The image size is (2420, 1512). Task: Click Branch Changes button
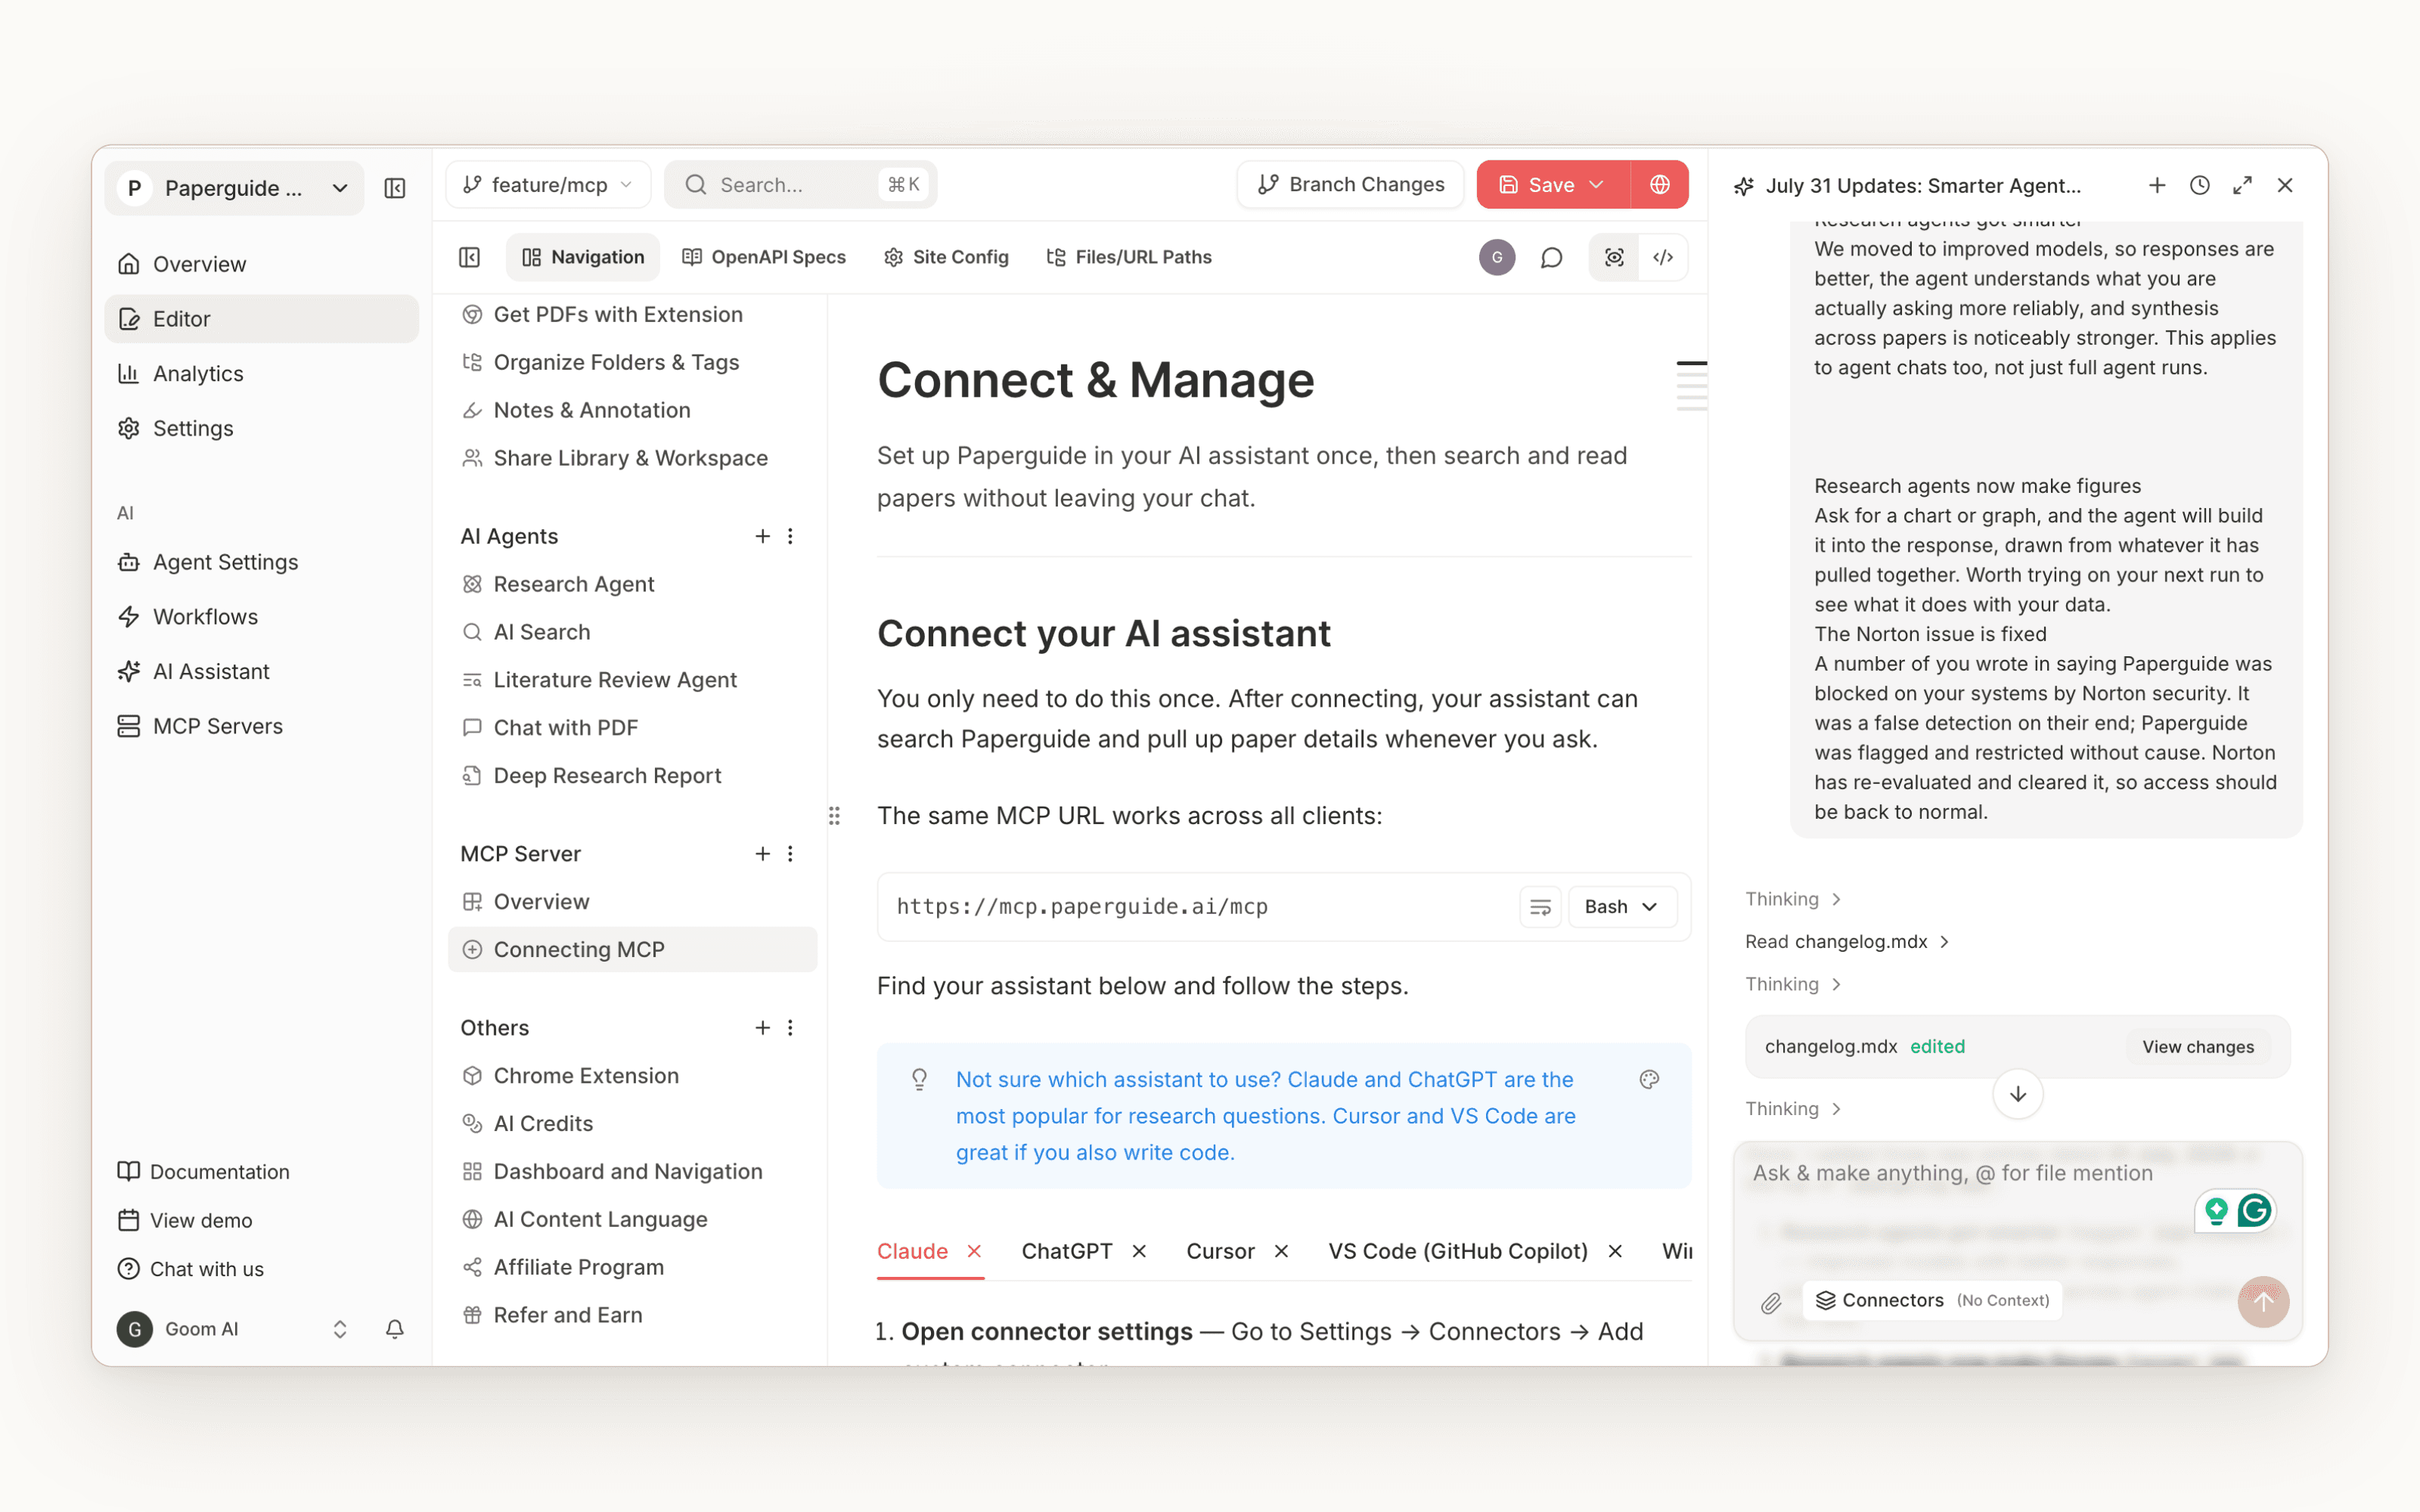tap(1350, 185)
